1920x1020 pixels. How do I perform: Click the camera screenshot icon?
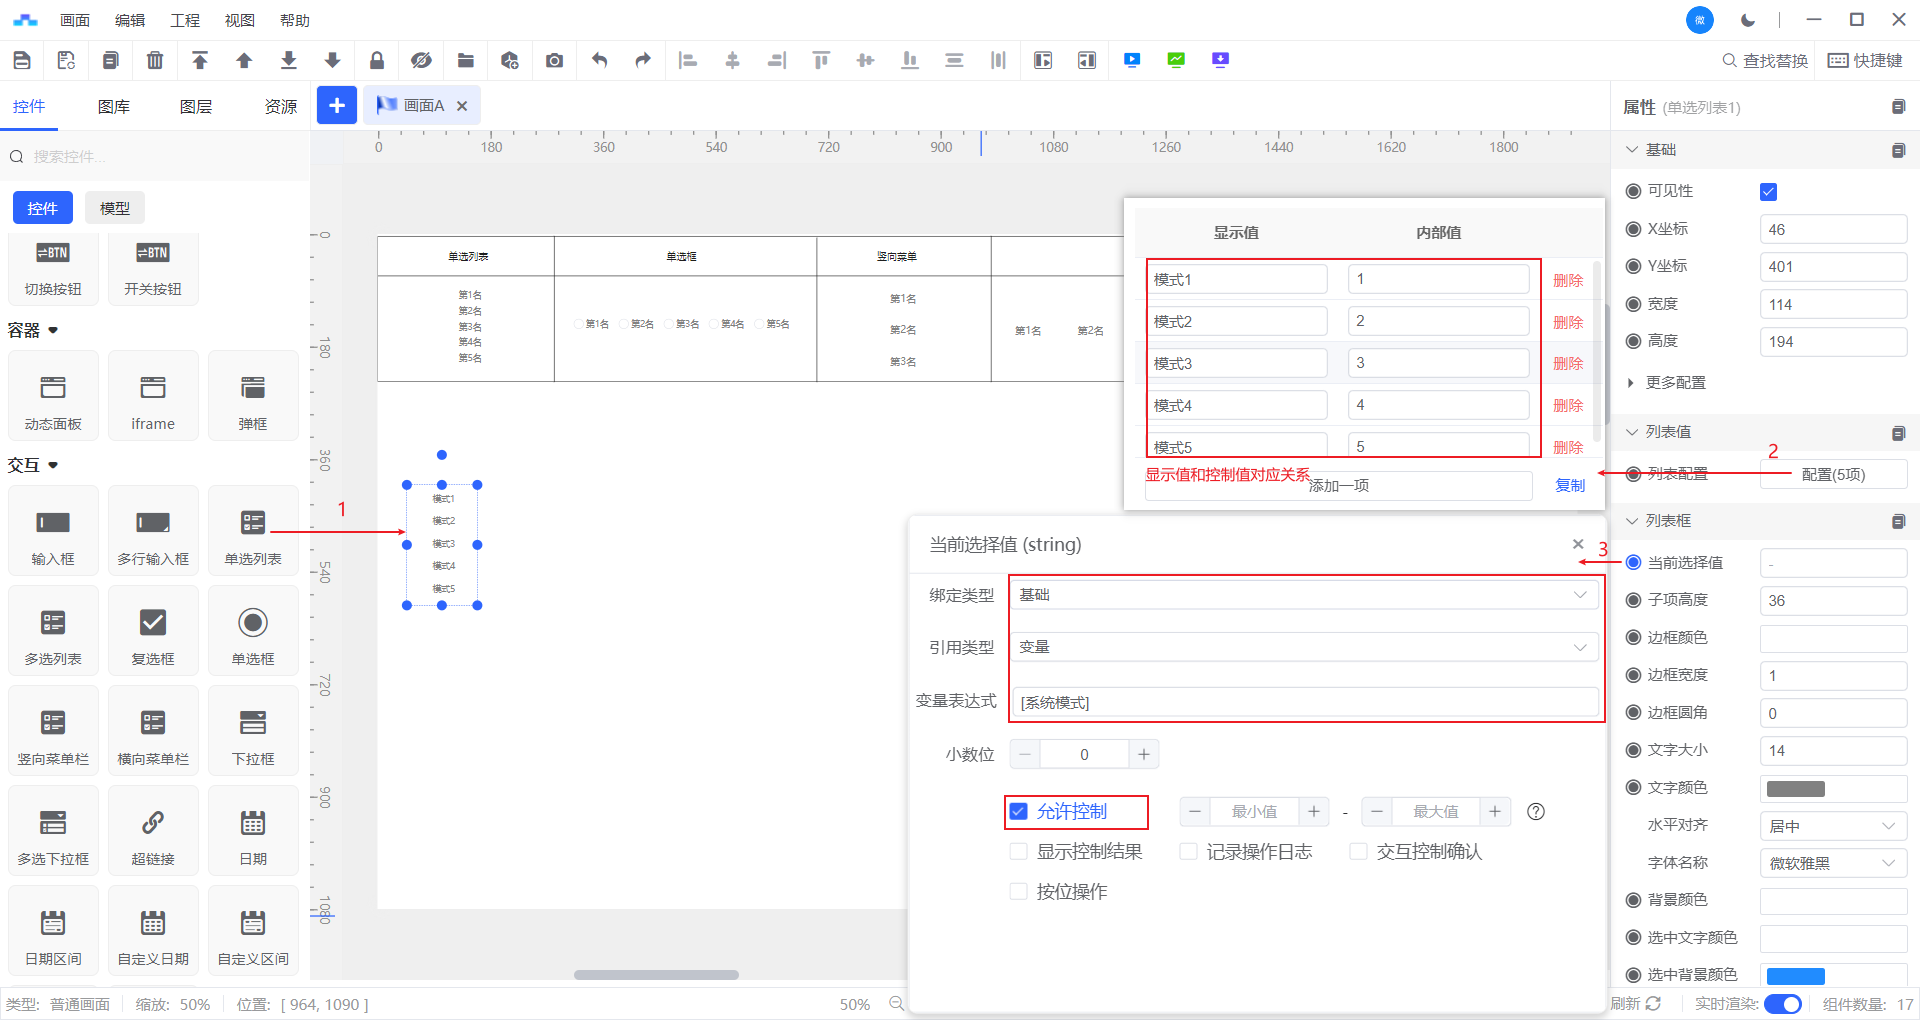pos(554,61)
